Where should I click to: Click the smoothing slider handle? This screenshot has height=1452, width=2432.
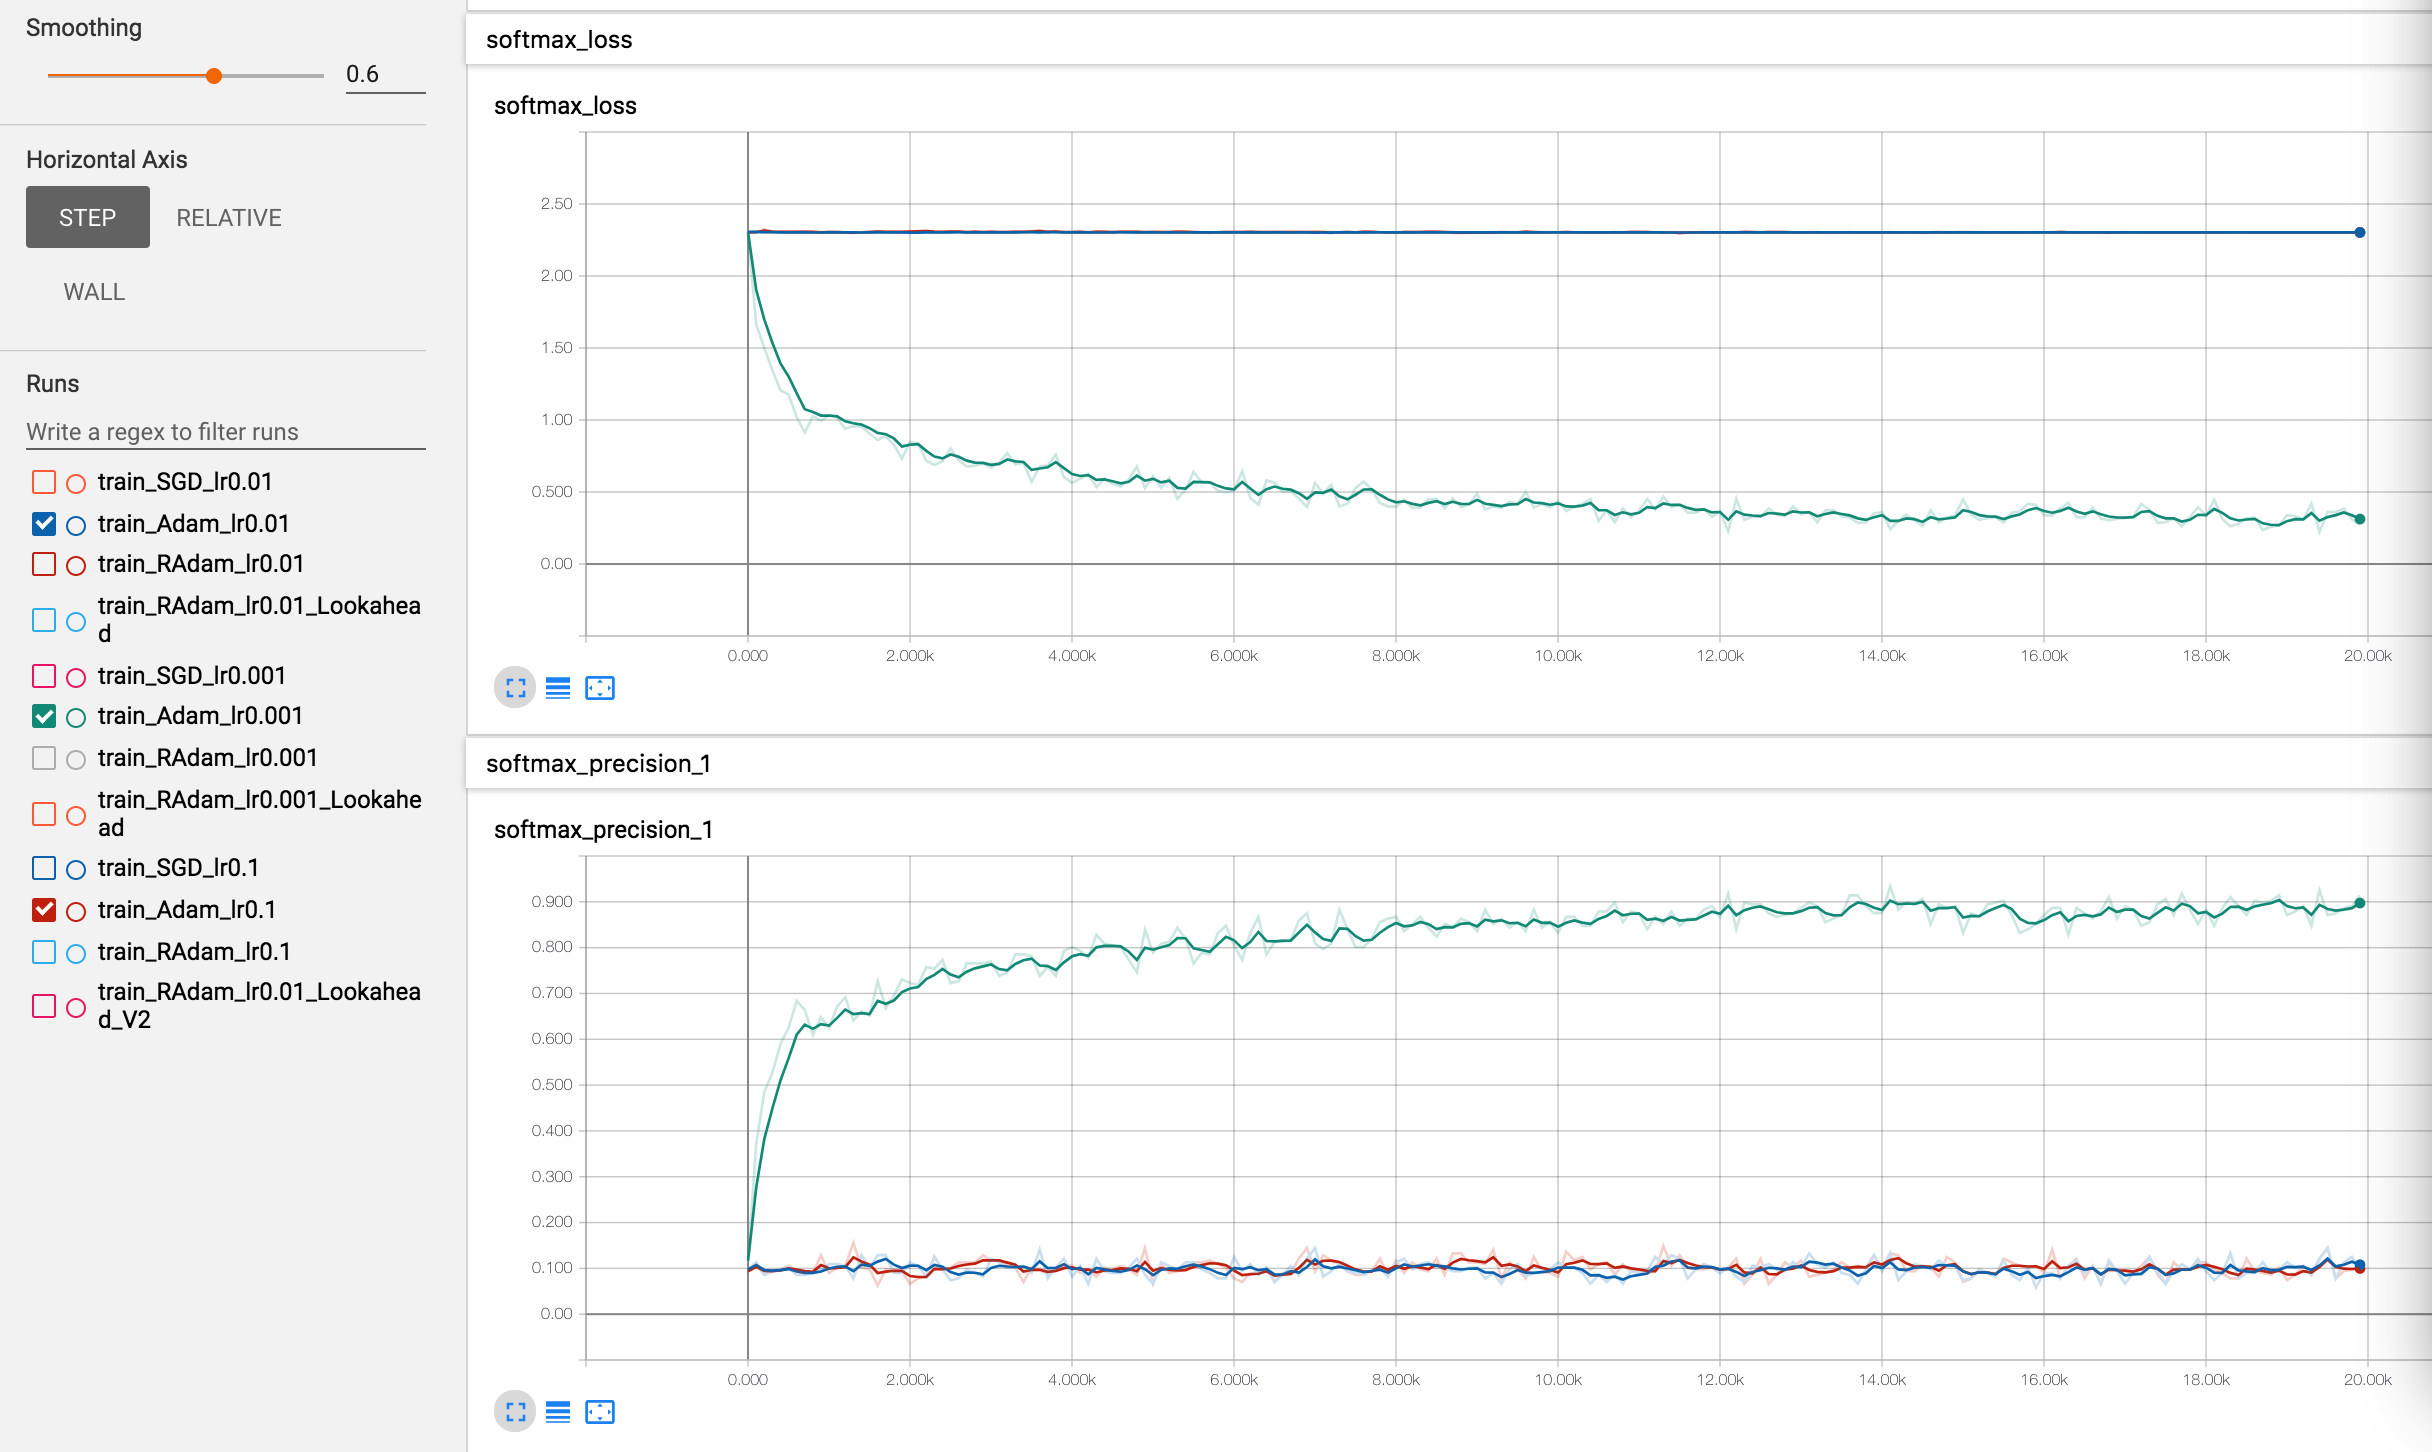click(x=214, y=76)
